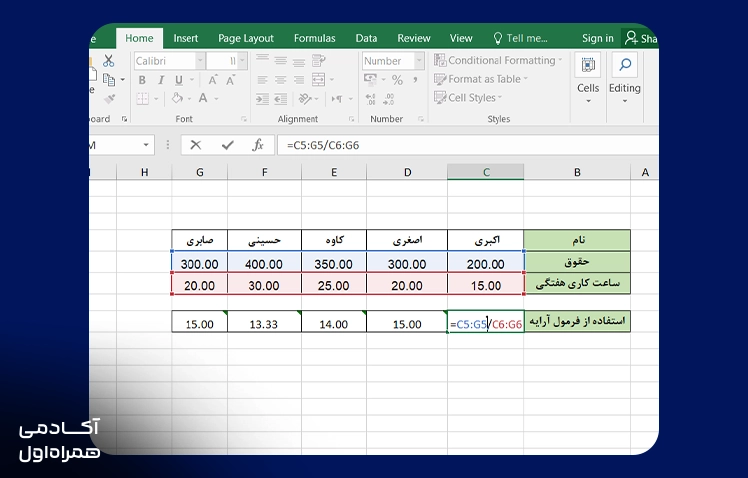Apply Bottom Align to cells
The height and width of the screenshot is (478, 748).
pyautogui.click(x=299, y=61)
